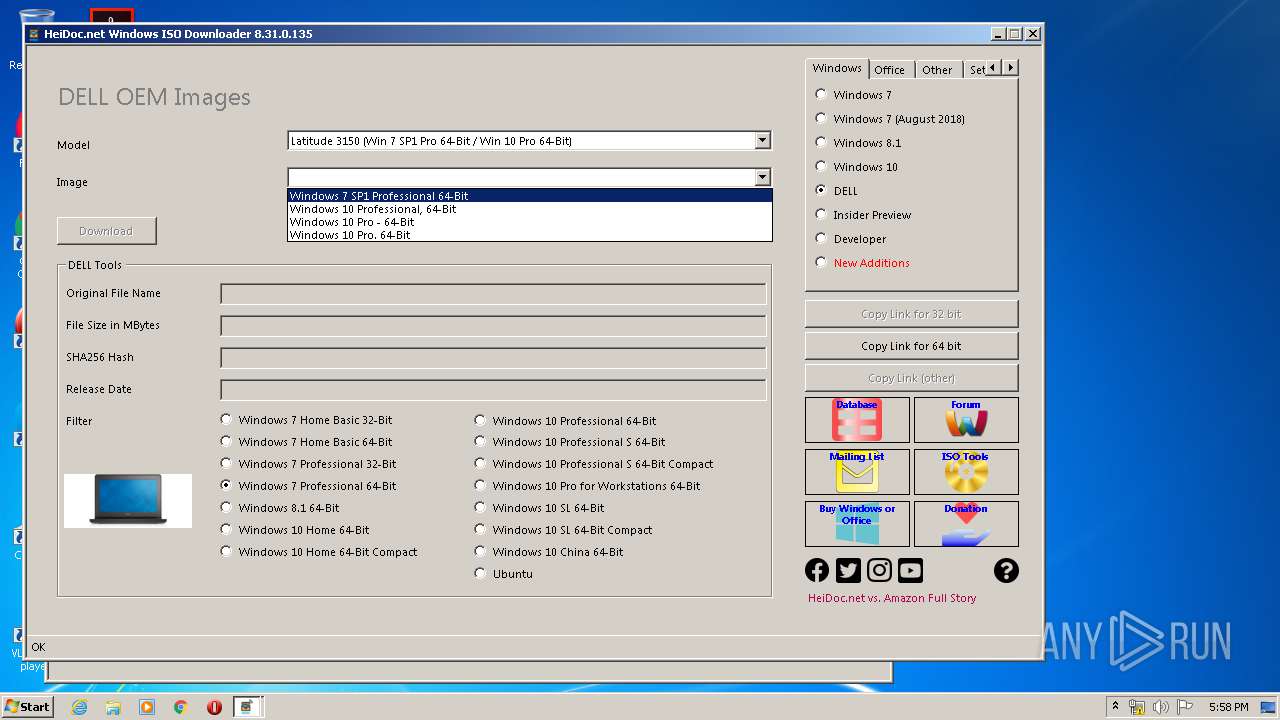Screen dimensions: 1280x720
Task: Switch to the Windows tab
Action: click(x=837, y=68)
